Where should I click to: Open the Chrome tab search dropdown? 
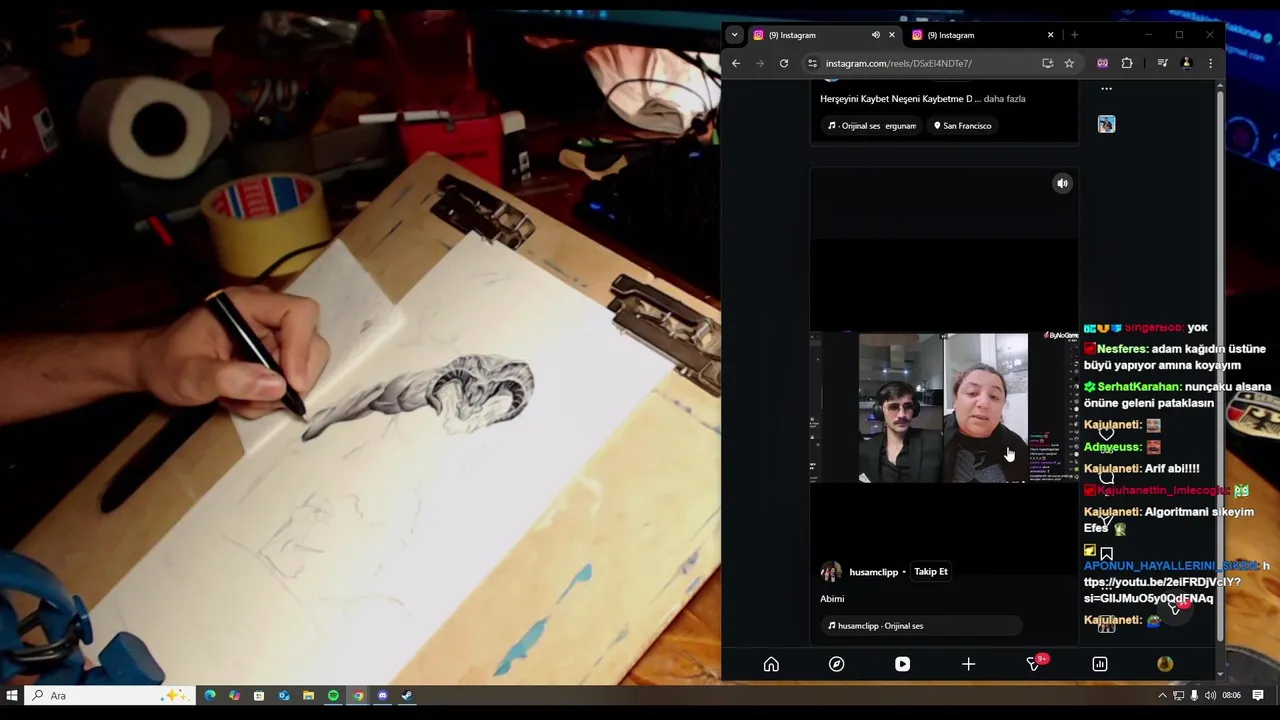735,35
